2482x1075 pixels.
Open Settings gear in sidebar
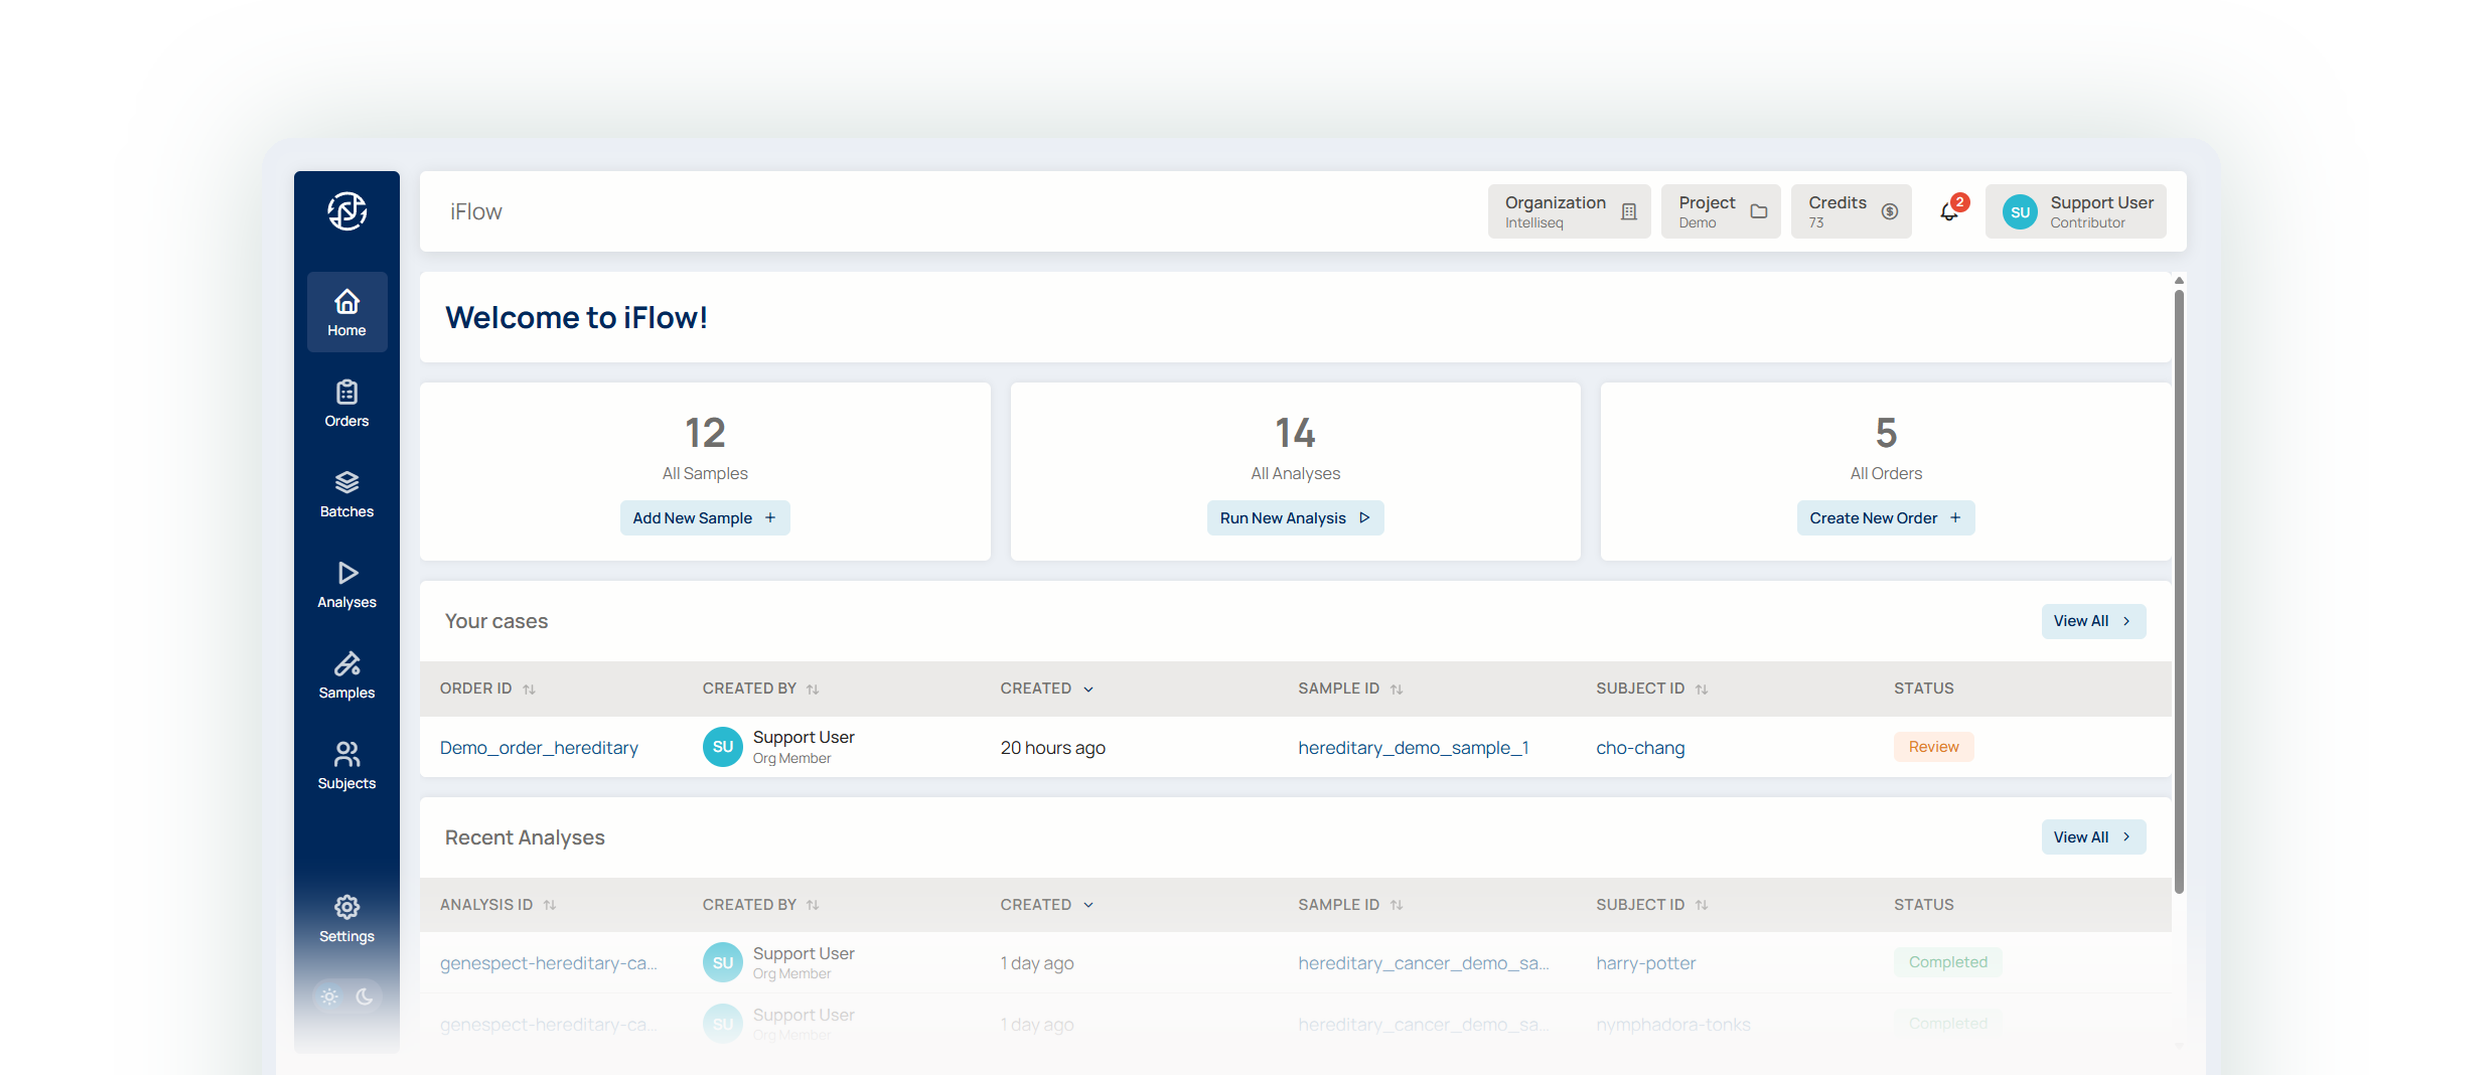pyautogui.click(x=347, y=918)
